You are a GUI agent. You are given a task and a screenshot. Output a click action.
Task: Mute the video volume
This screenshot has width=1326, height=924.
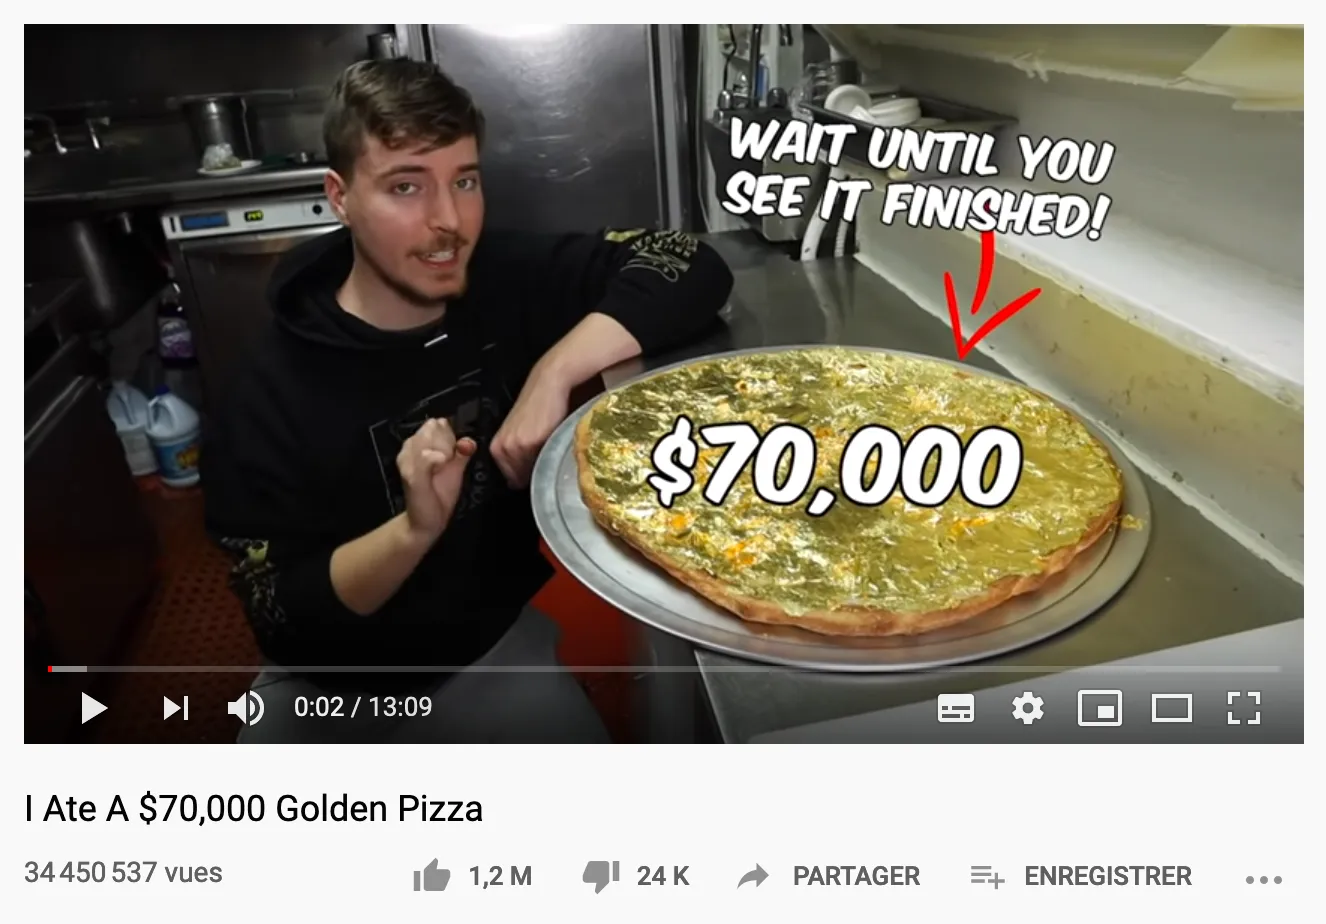pyautogui.click(x=245, y=708)
